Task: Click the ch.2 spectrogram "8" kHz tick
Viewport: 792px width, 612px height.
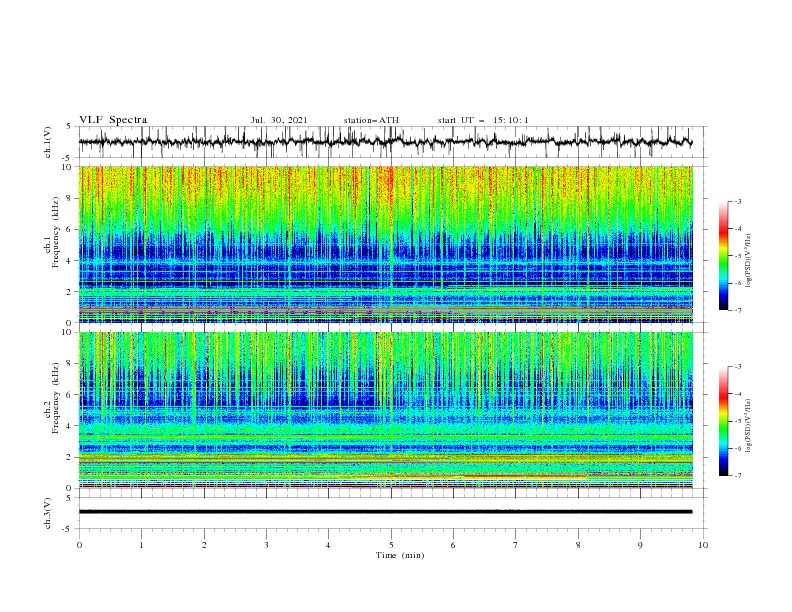Action: tap(71, 364)
